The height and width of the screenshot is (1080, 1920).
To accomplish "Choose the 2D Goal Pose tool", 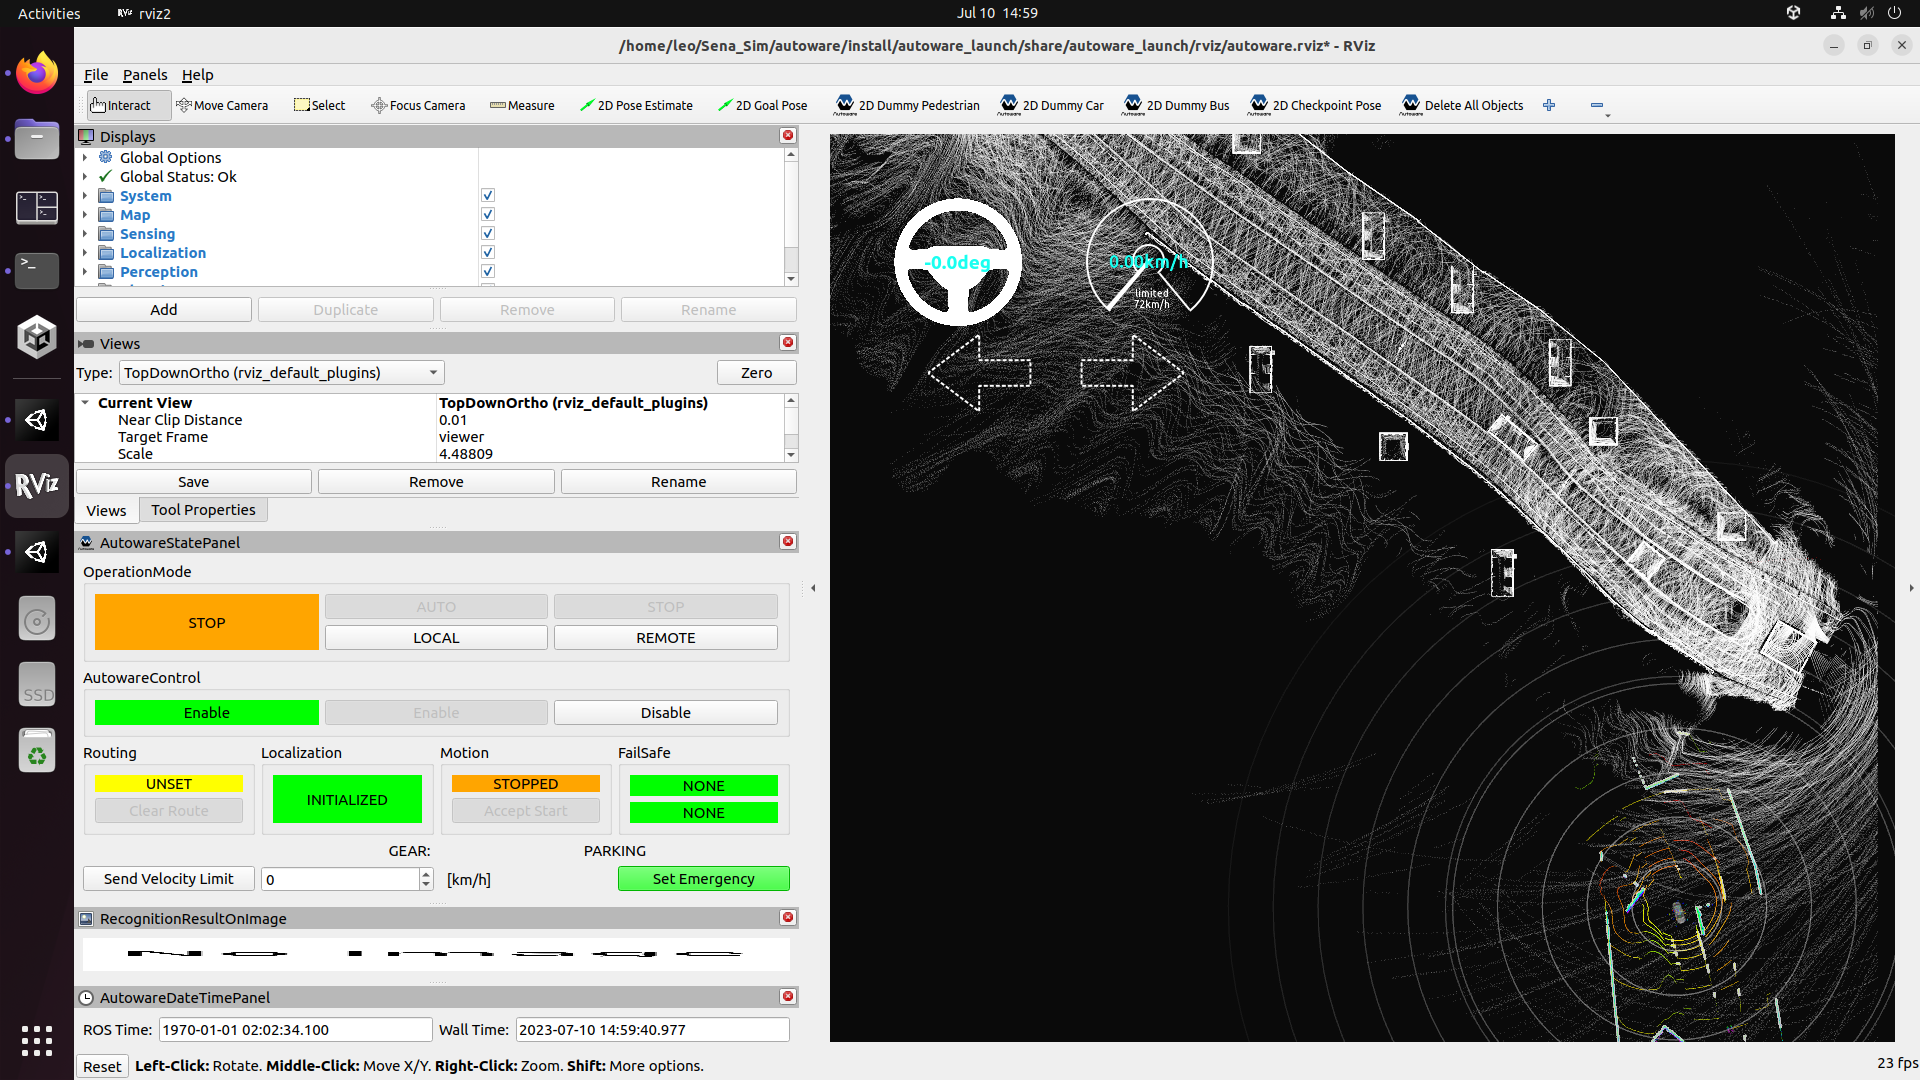I will 762,105.
